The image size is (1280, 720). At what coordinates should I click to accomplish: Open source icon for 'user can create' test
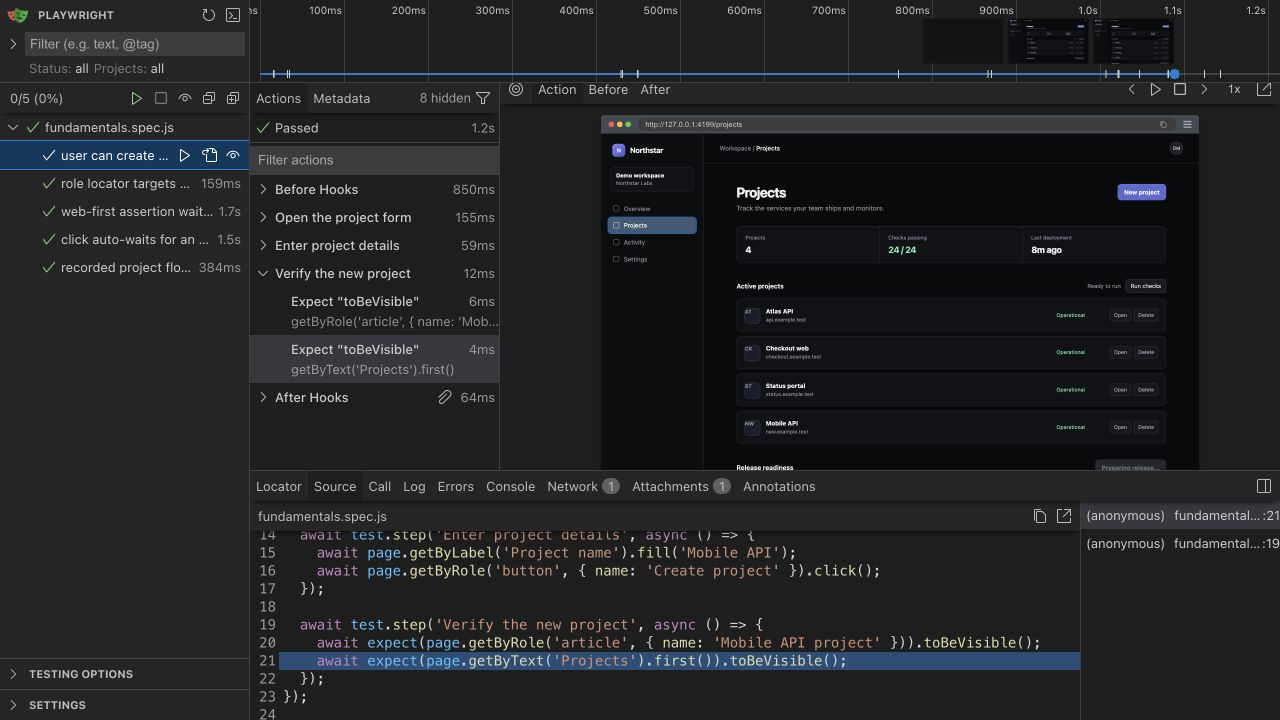pos(209,155)
